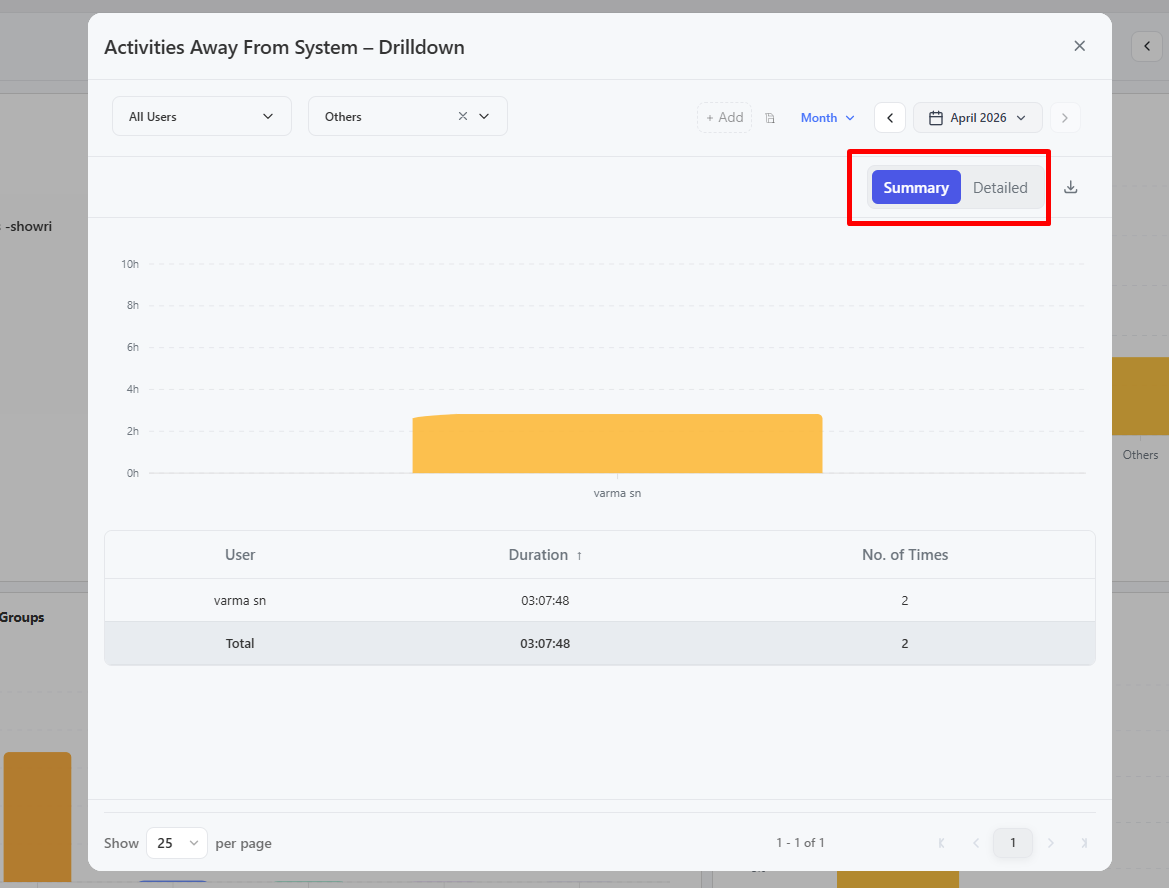Click the User column header

coord(240,555)
